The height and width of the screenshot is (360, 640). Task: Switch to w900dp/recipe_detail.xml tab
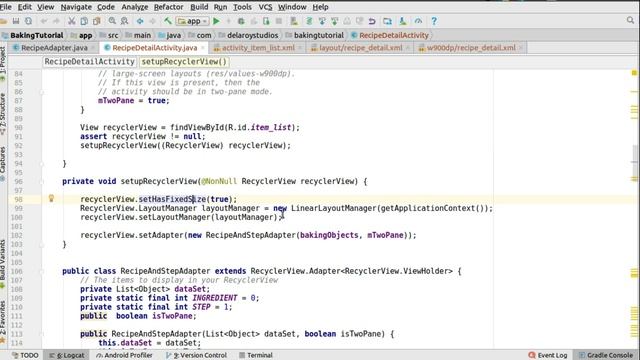click(x=471, y=48)
